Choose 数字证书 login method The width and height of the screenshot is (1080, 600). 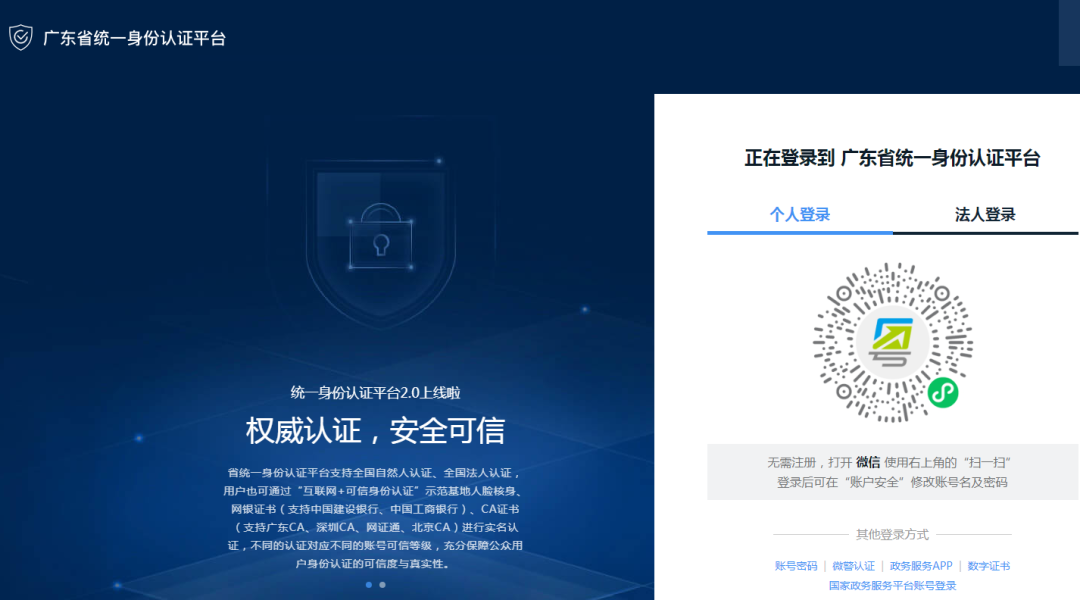(988, 566)
